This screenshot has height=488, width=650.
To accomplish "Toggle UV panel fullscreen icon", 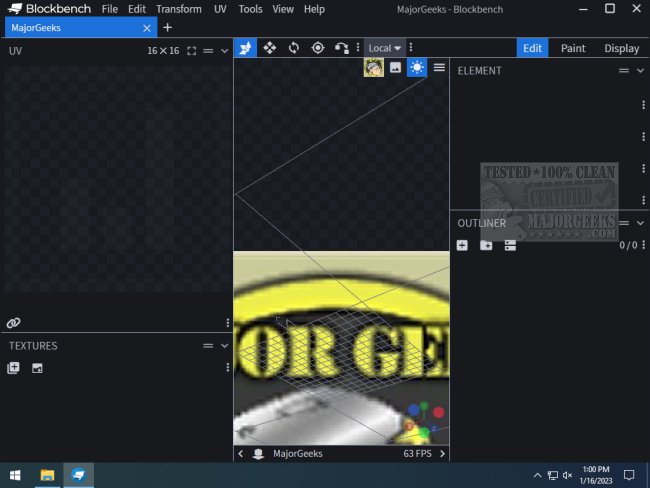I will [192, 51].
